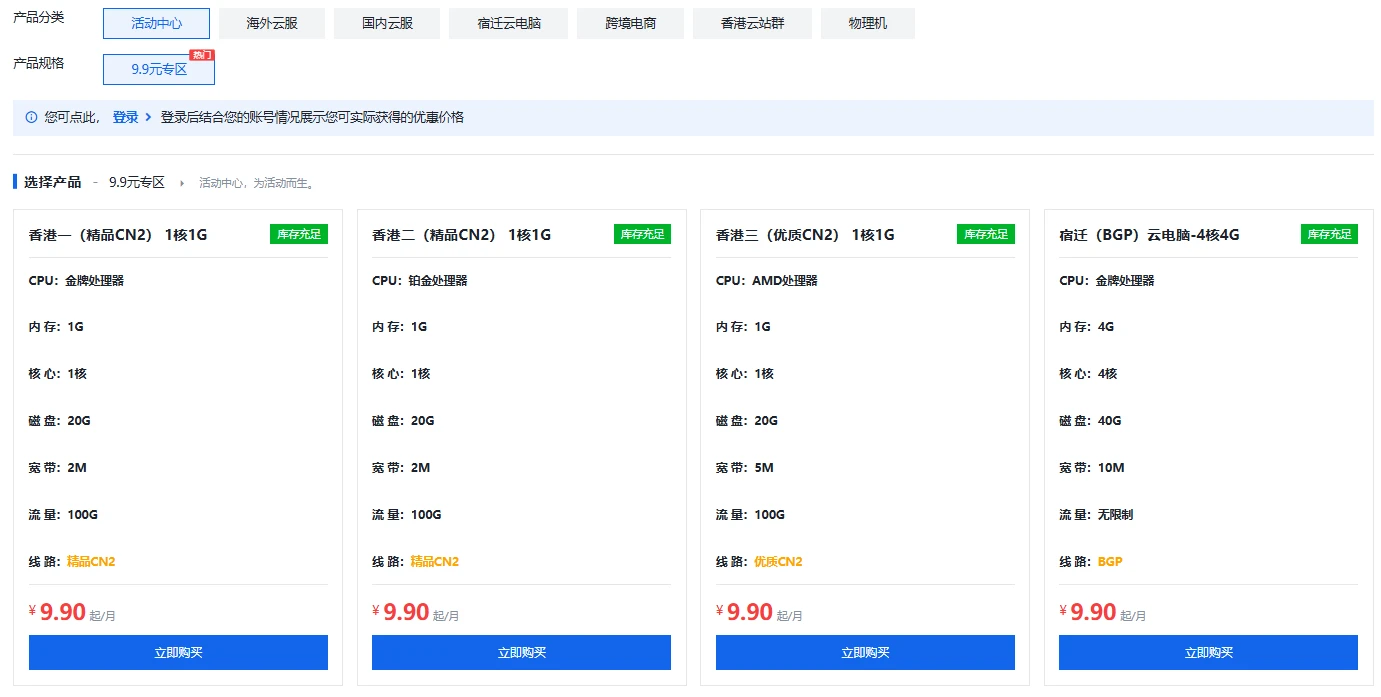Select the 活动中心 category tab
This screenshot has height=697, width=1381.
pyautogui.click(x=156, y=23)
